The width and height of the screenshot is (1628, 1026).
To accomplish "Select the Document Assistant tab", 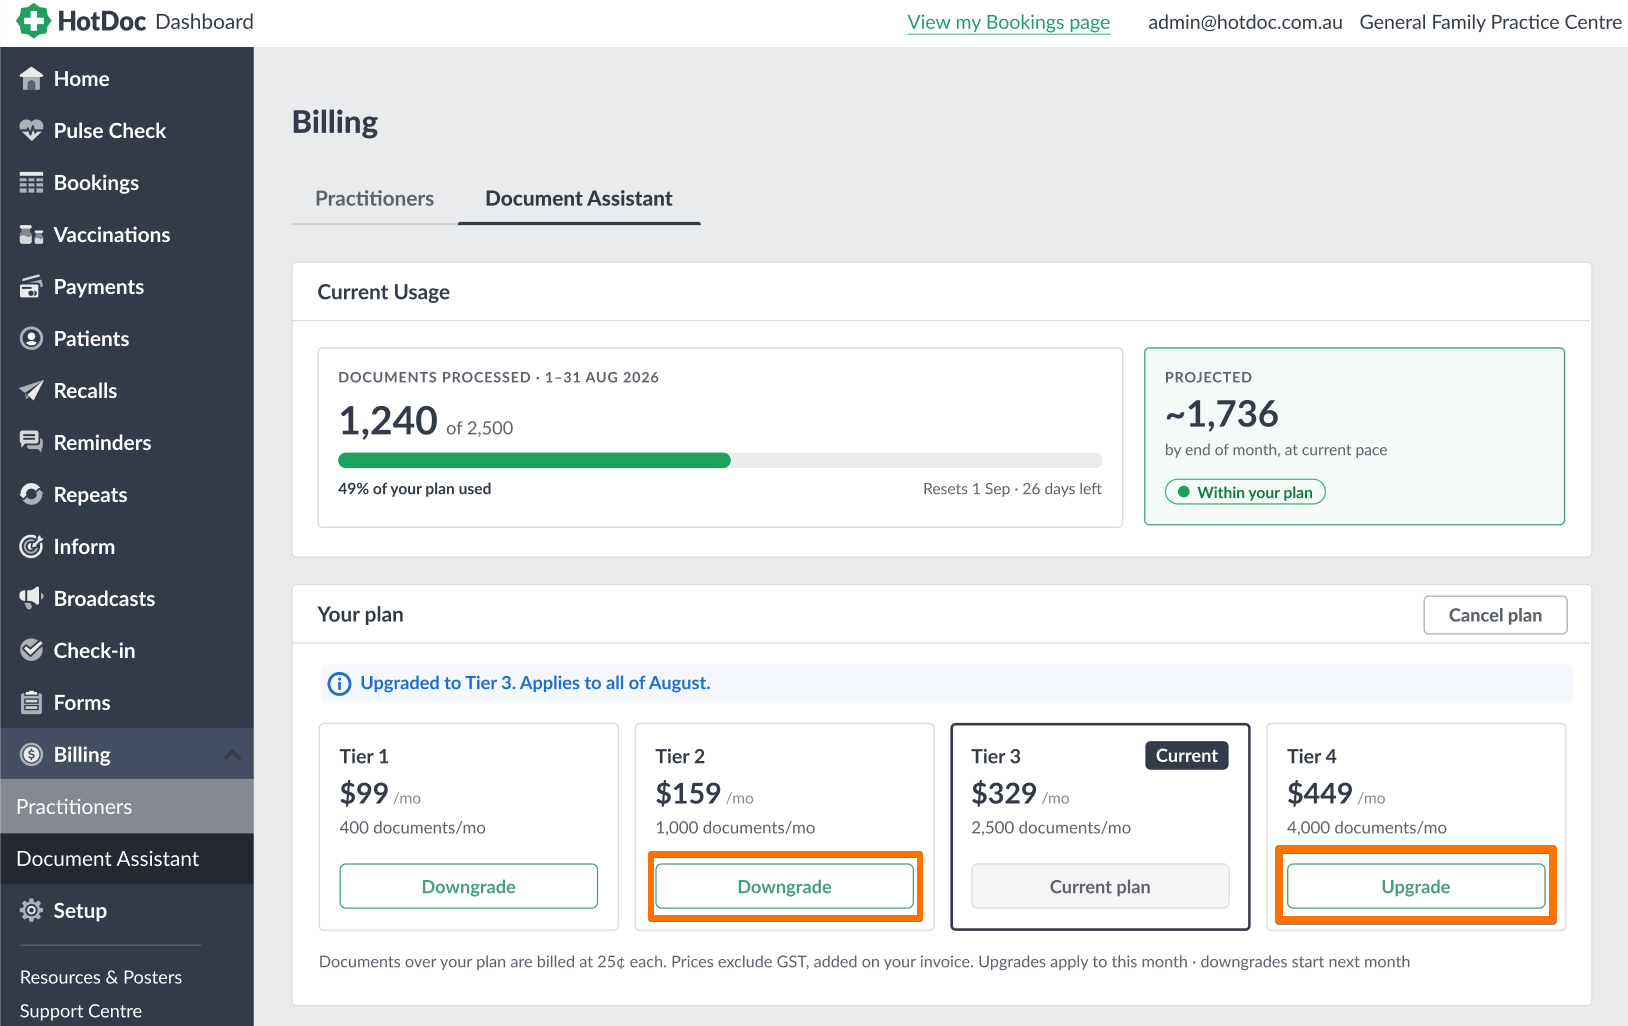I will coord(579,198).
